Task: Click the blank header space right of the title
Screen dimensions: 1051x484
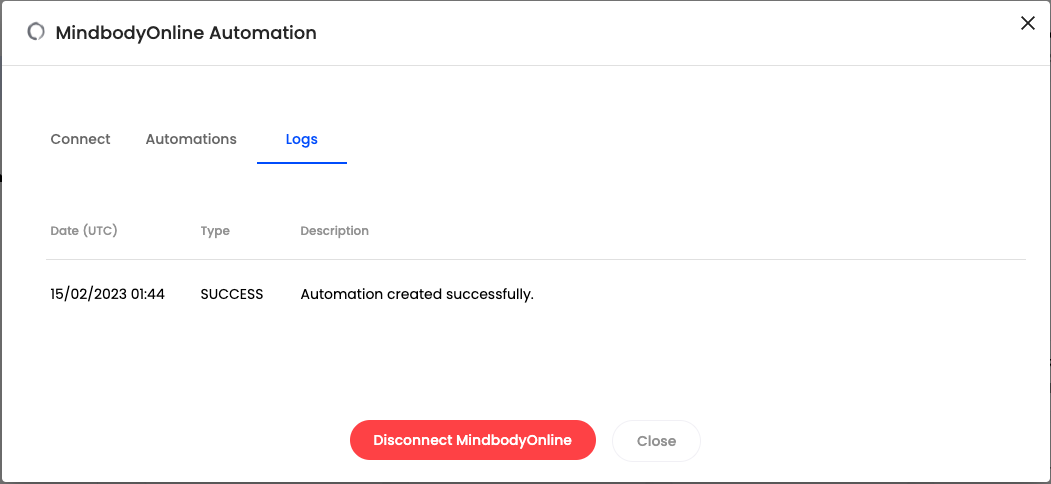Action: [650, 33]
